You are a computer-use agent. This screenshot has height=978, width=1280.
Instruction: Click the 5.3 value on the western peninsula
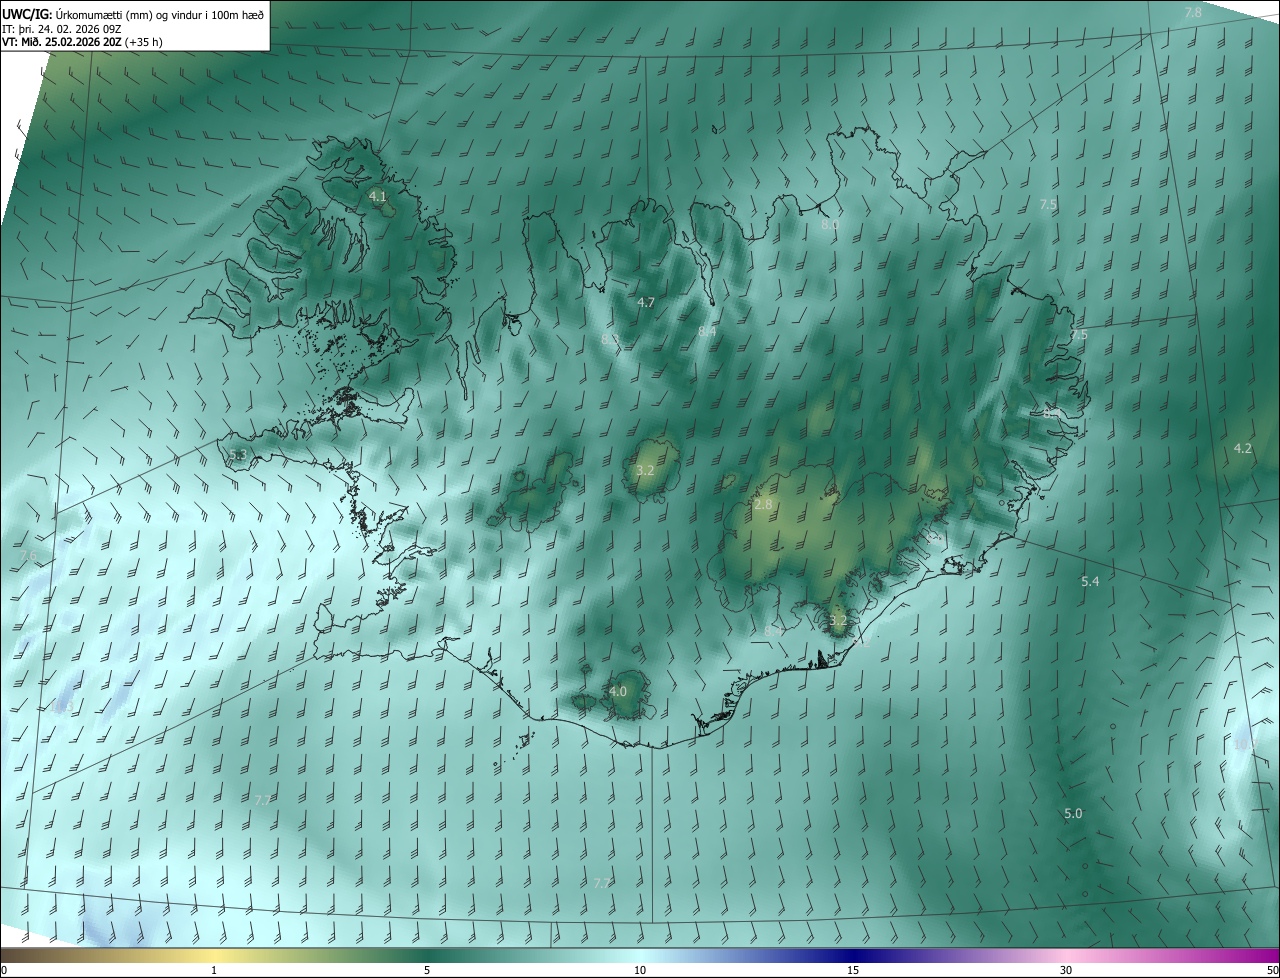237,456
